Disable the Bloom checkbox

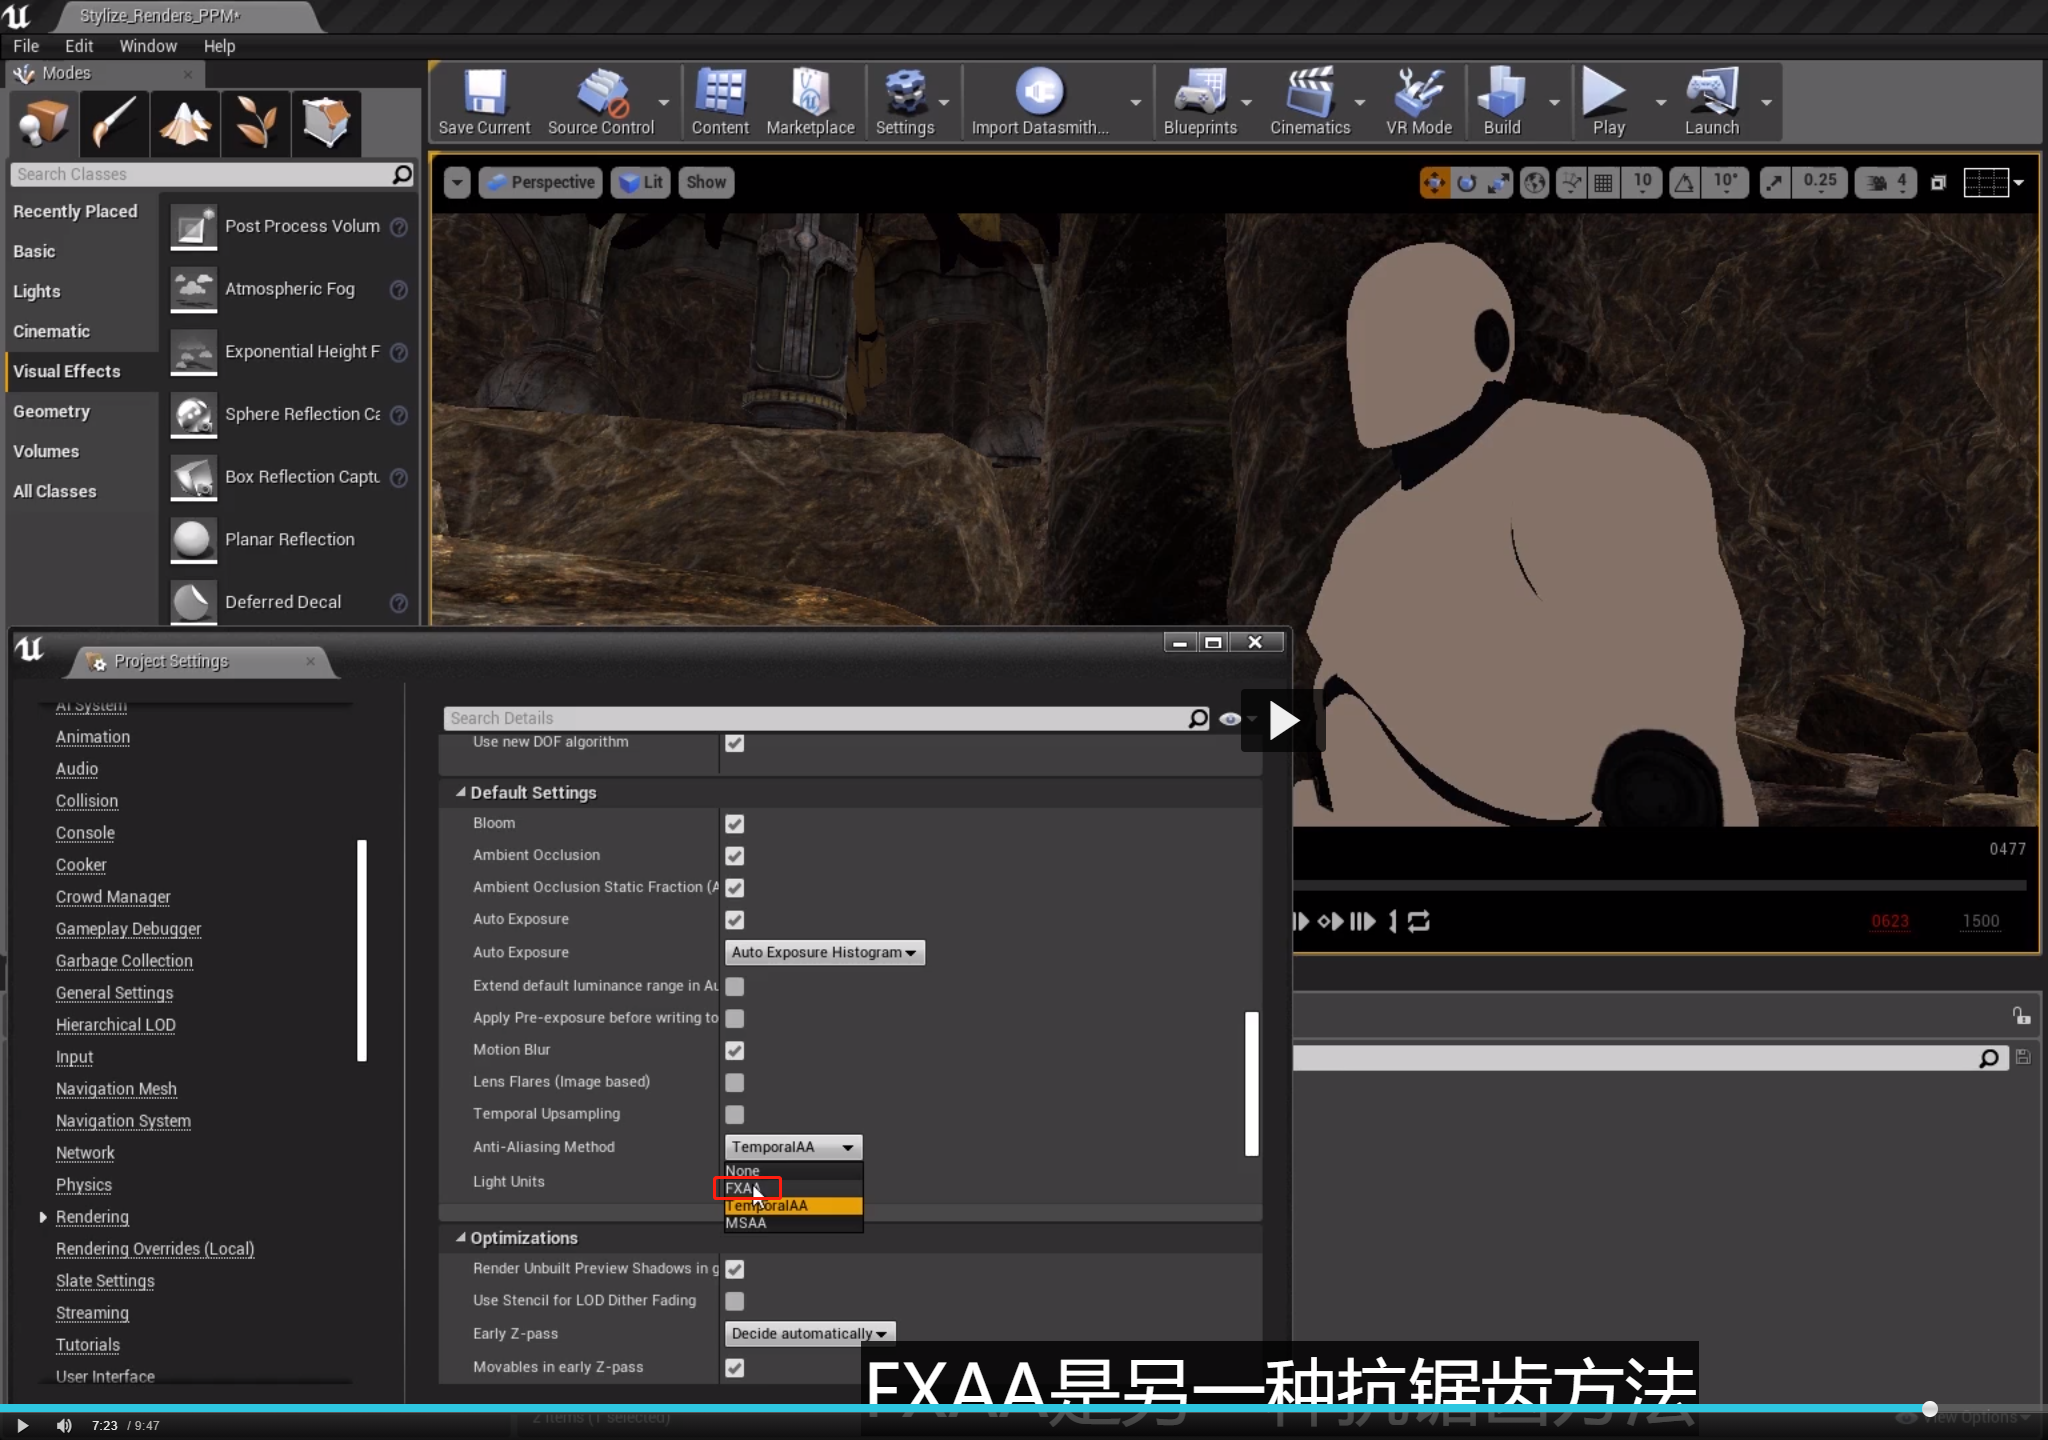tap(735, 824)
